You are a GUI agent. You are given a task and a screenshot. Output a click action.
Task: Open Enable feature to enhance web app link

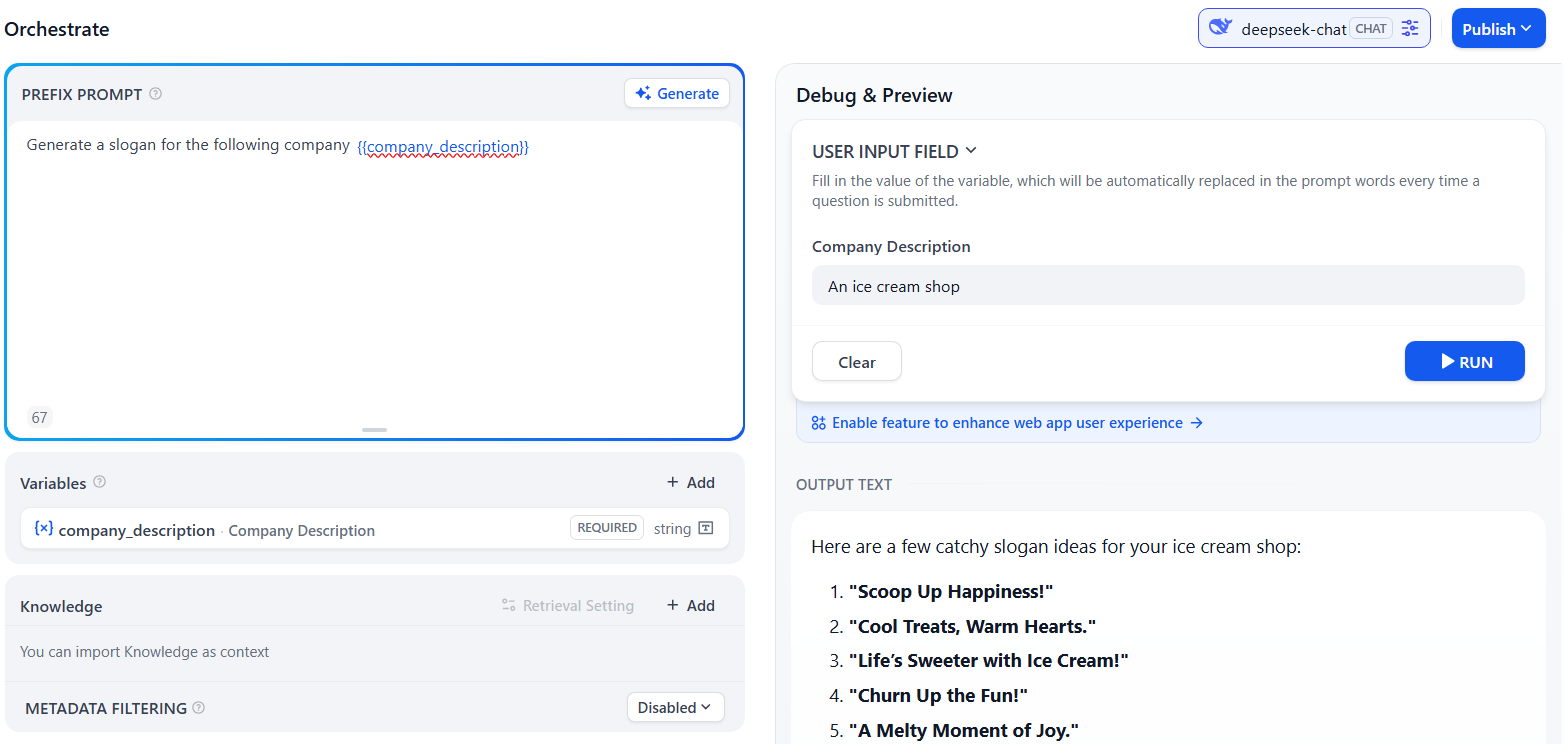1007,423
